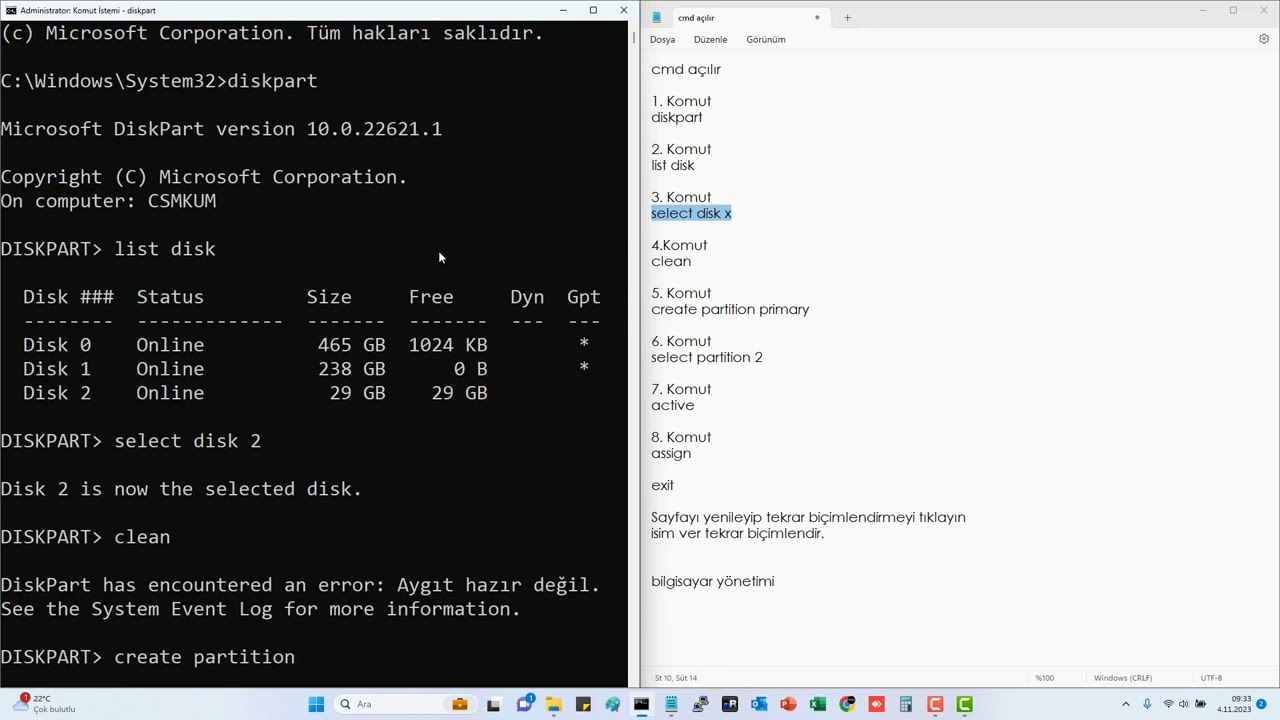Click the 'St 10, Süt 14' cursor position
1280x720 pixels.
[676, 678]
